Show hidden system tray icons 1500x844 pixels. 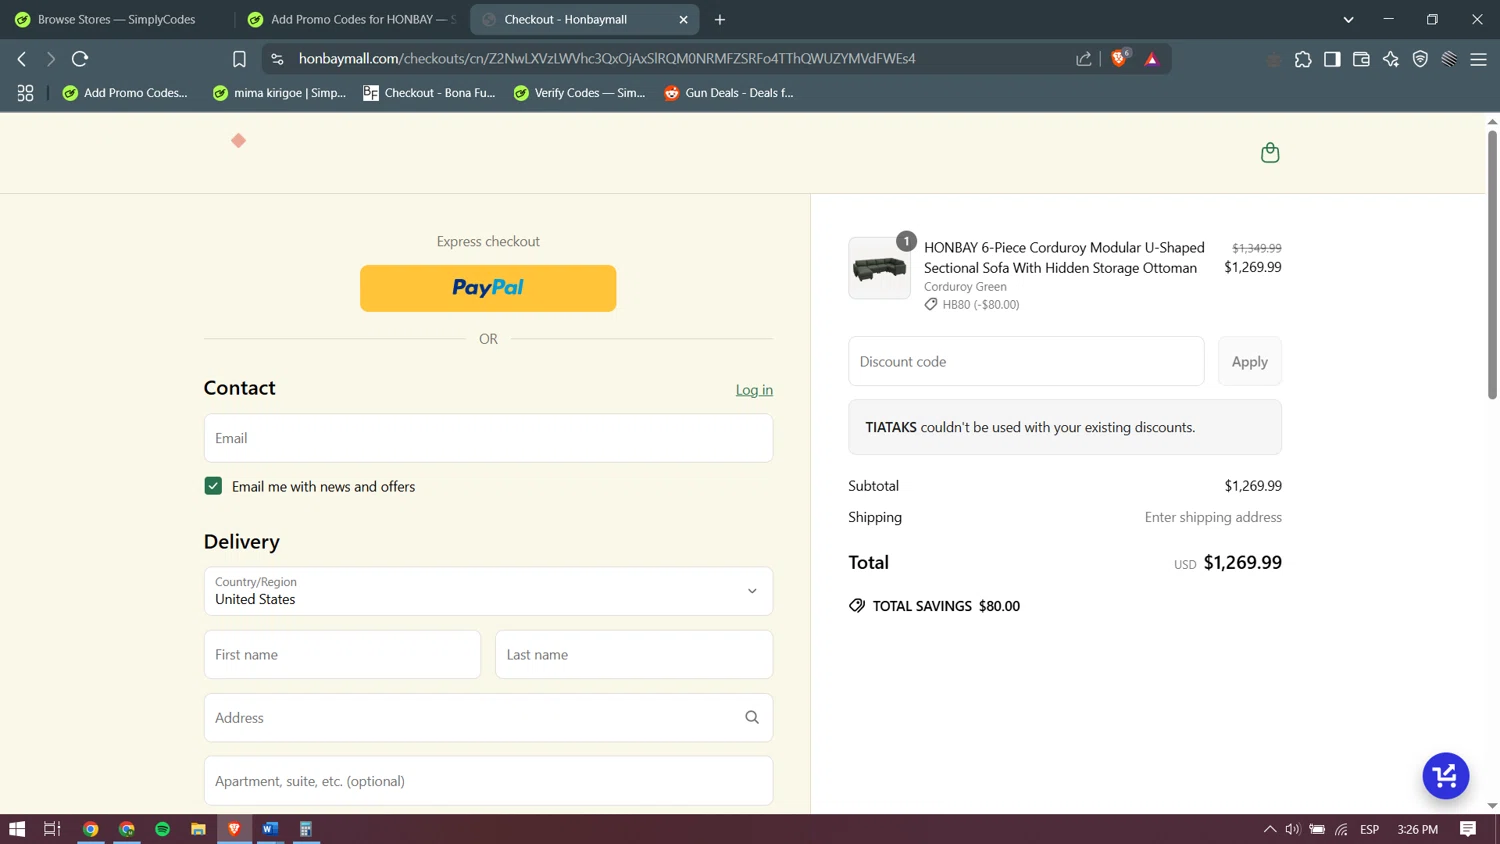[x=1270, y=829]
